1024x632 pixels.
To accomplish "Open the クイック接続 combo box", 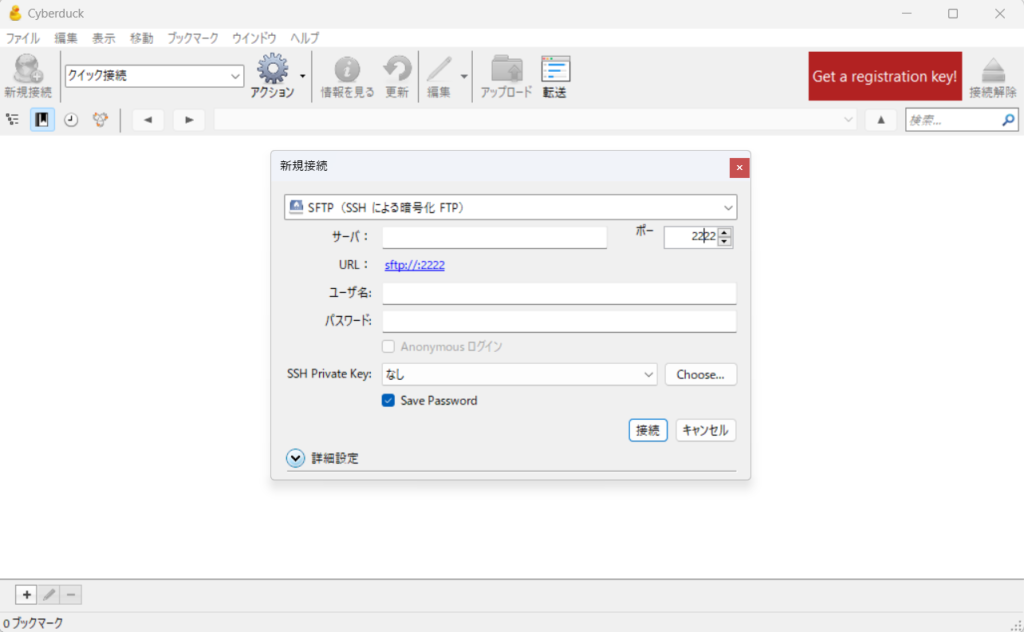I will pyautogui.click(x=155, y=76).
